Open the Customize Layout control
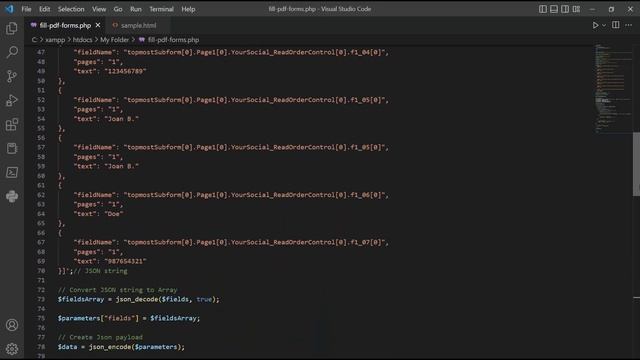 (576, 9)
